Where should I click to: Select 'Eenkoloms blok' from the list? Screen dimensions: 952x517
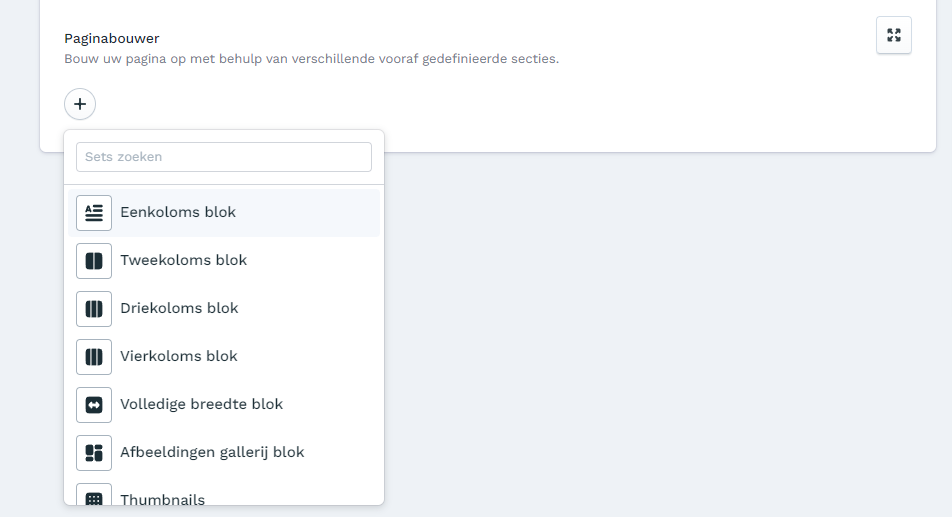pos(178,212)
